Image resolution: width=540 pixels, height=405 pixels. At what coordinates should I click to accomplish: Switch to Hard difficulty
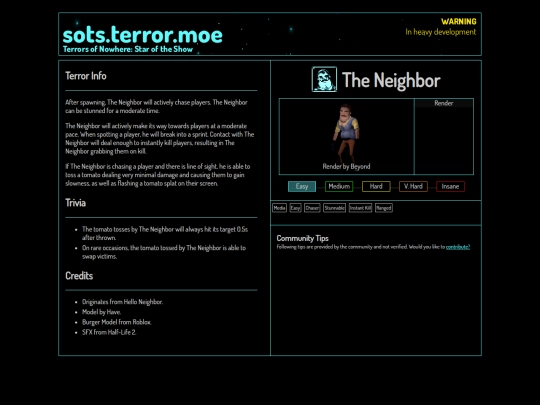click(376, 186)
